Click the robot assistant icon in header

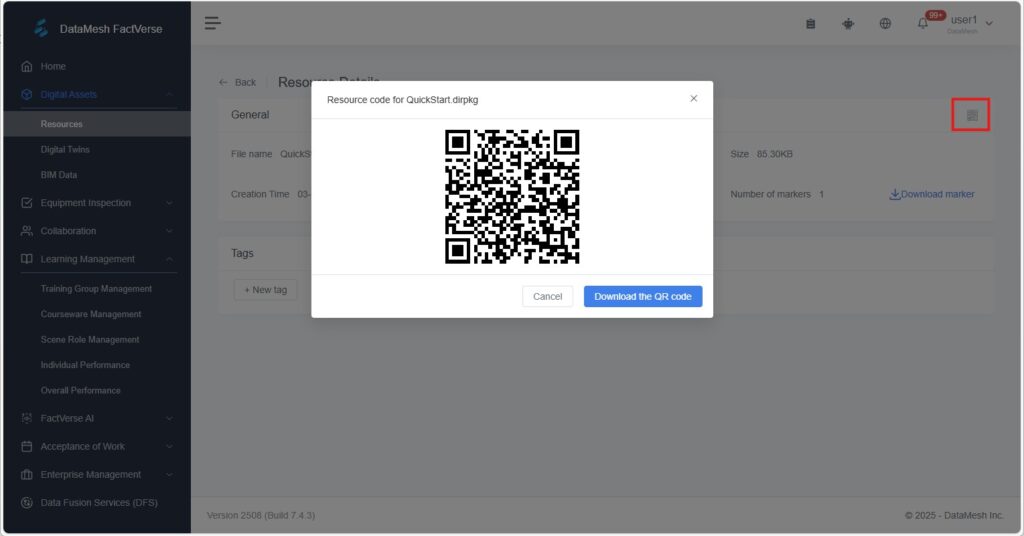click(x=848, y=24)
